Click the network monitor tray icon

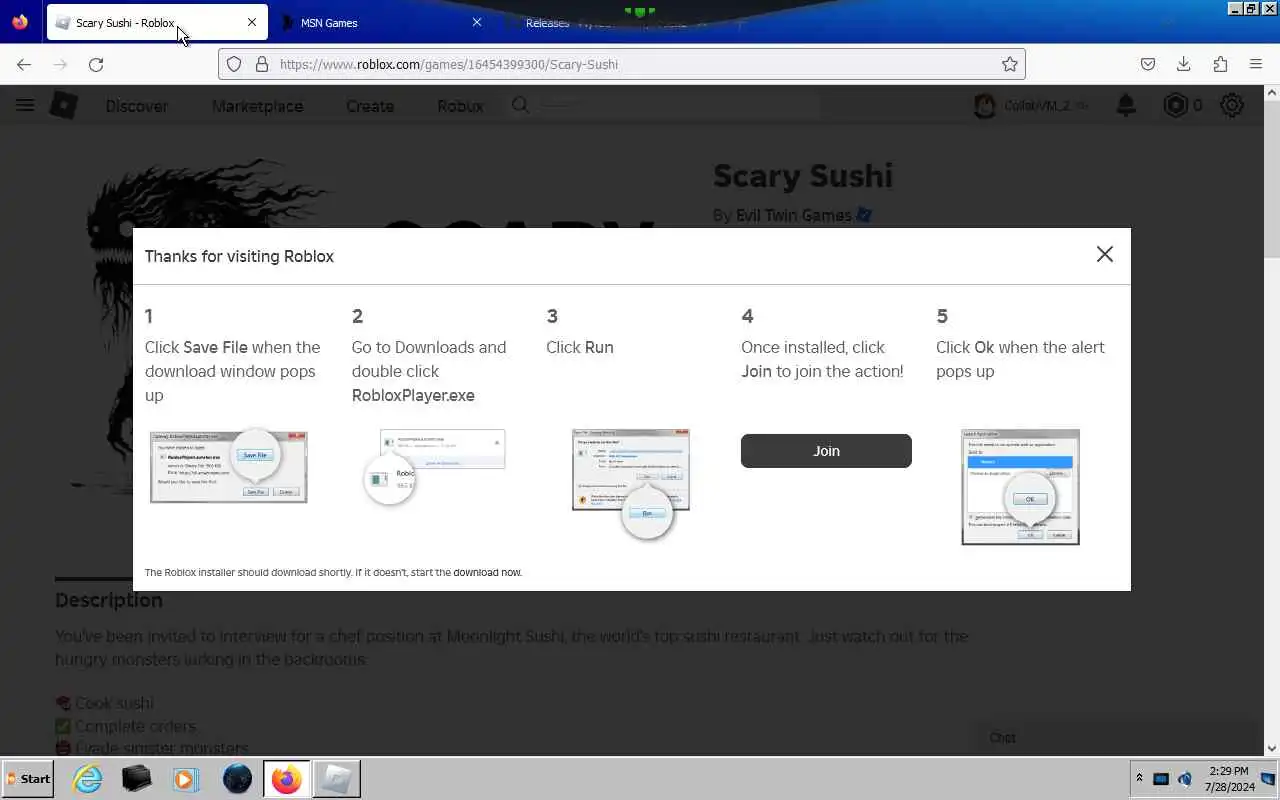point(1161,779)
